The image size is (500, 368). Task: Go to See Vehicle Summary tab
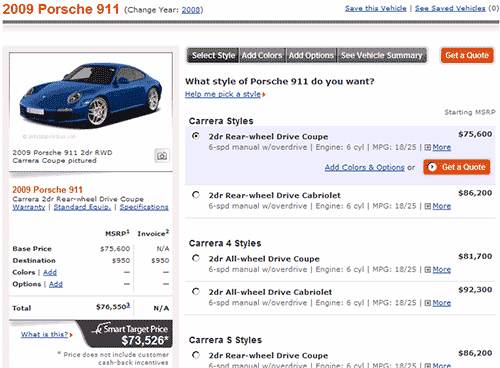click(x=382, y=55)
